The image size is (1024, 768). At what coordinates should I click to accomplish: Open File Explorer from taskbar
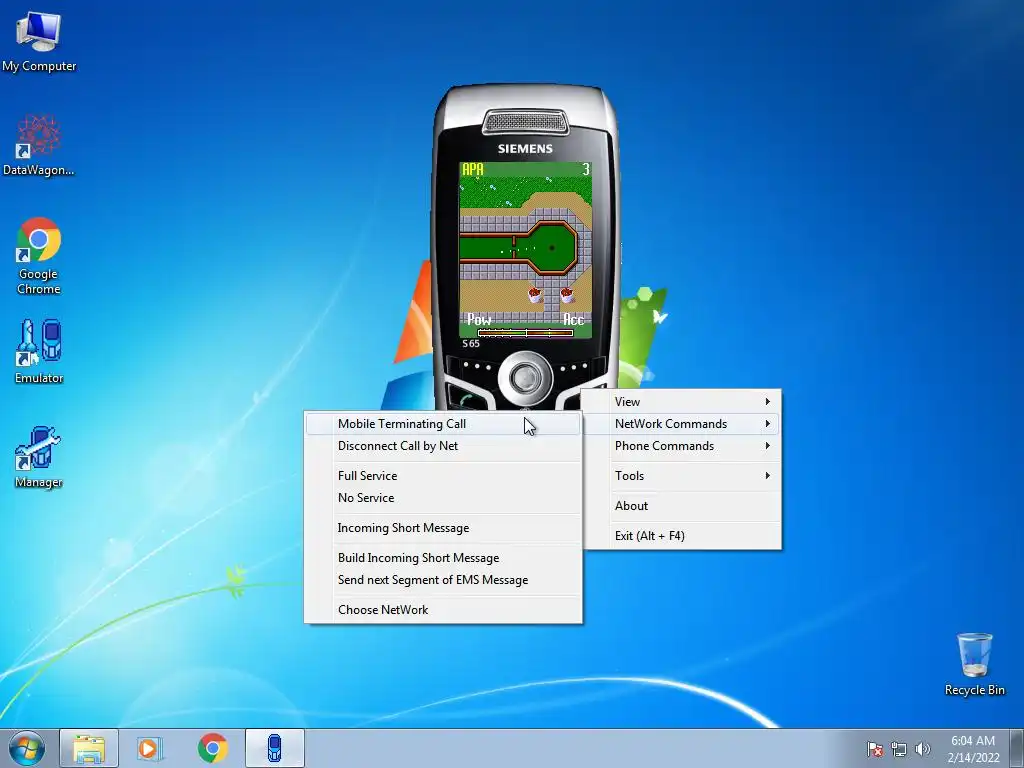point(89,748)
